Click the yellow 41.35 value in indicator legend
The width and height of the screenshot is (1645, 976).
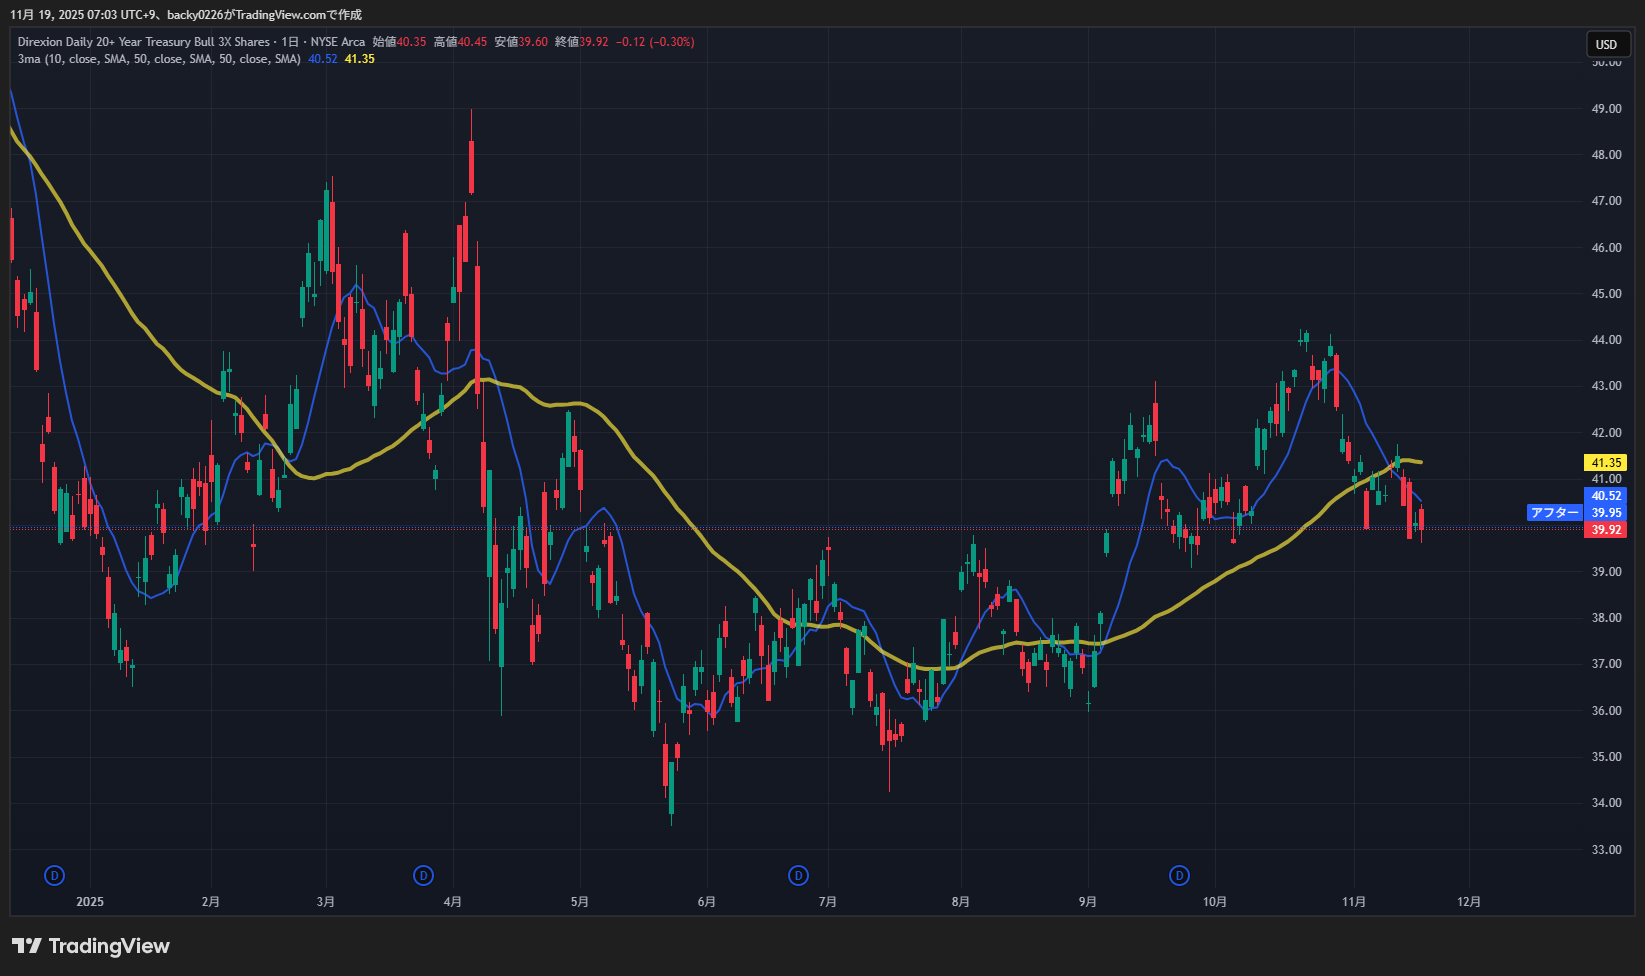pos(359,59)
